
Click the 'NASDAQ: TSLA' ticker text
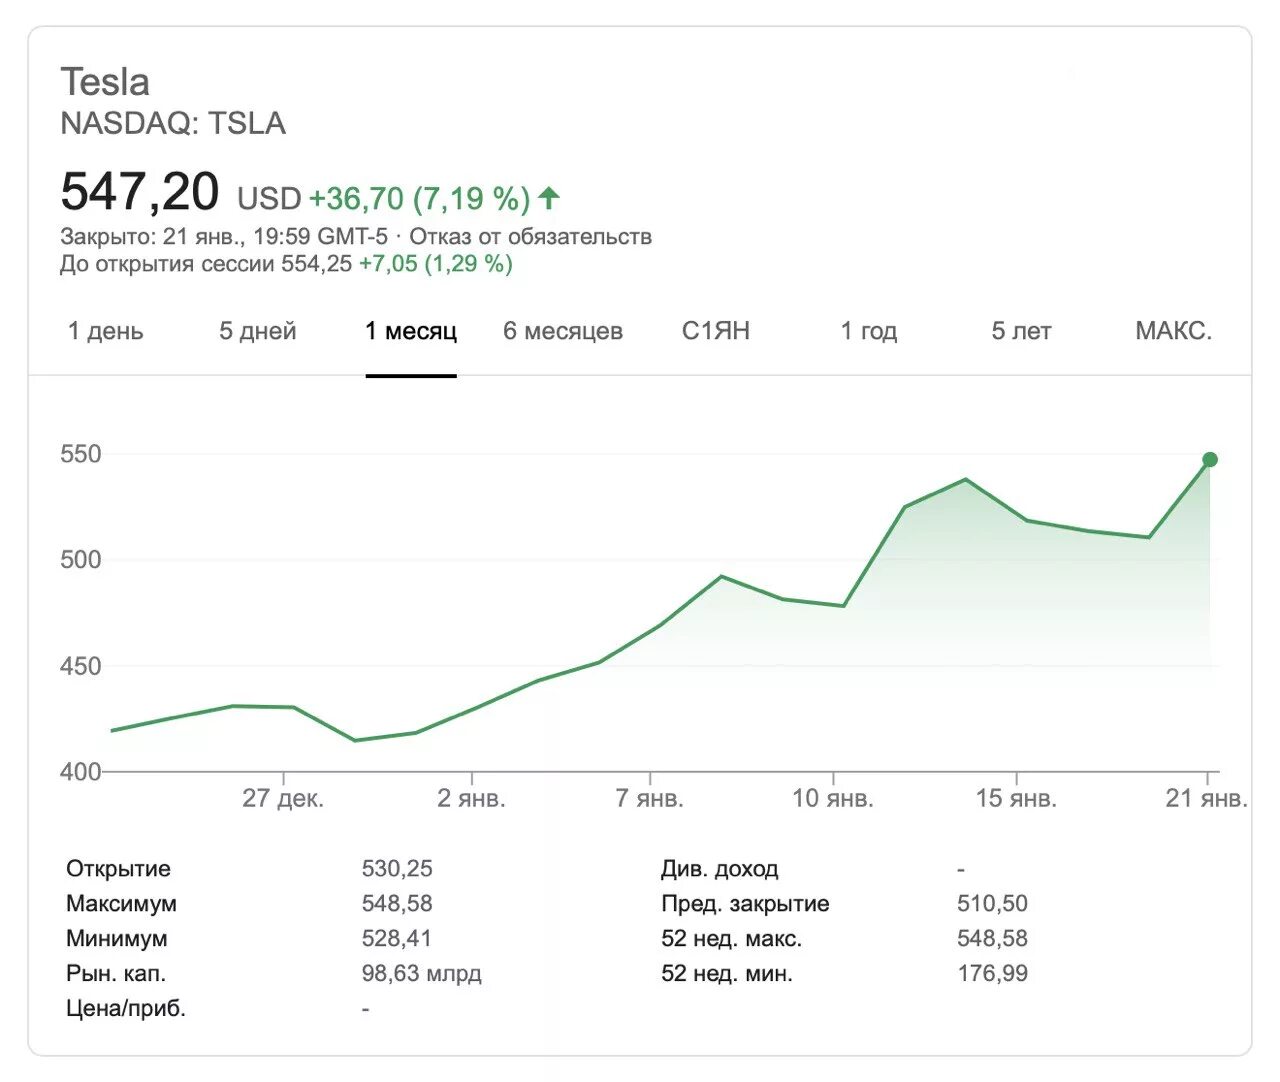pyautogui.click(x=173, y=123)
